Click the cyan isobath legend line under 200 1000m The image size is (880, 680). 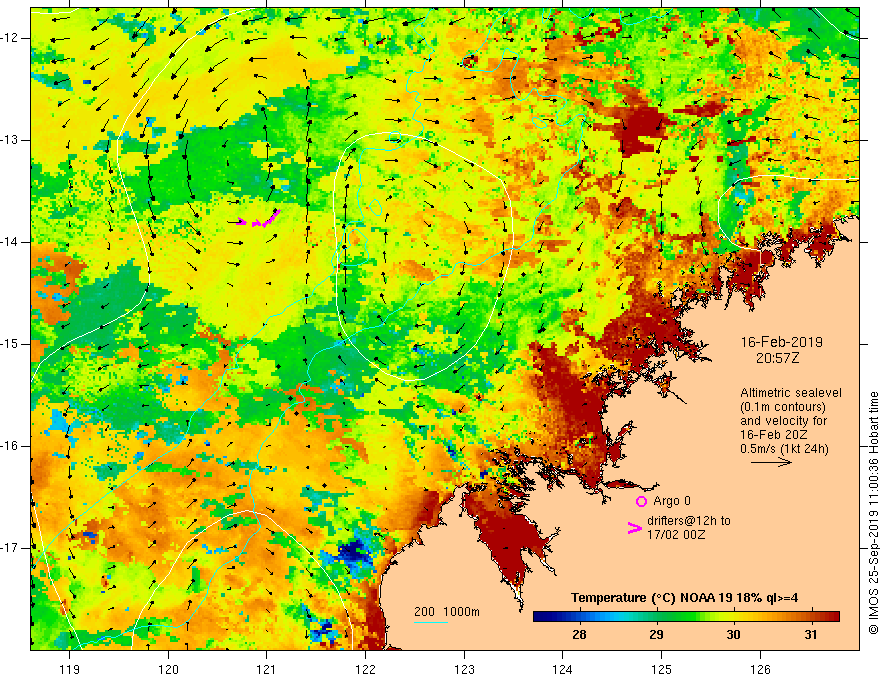pos(431,622)
